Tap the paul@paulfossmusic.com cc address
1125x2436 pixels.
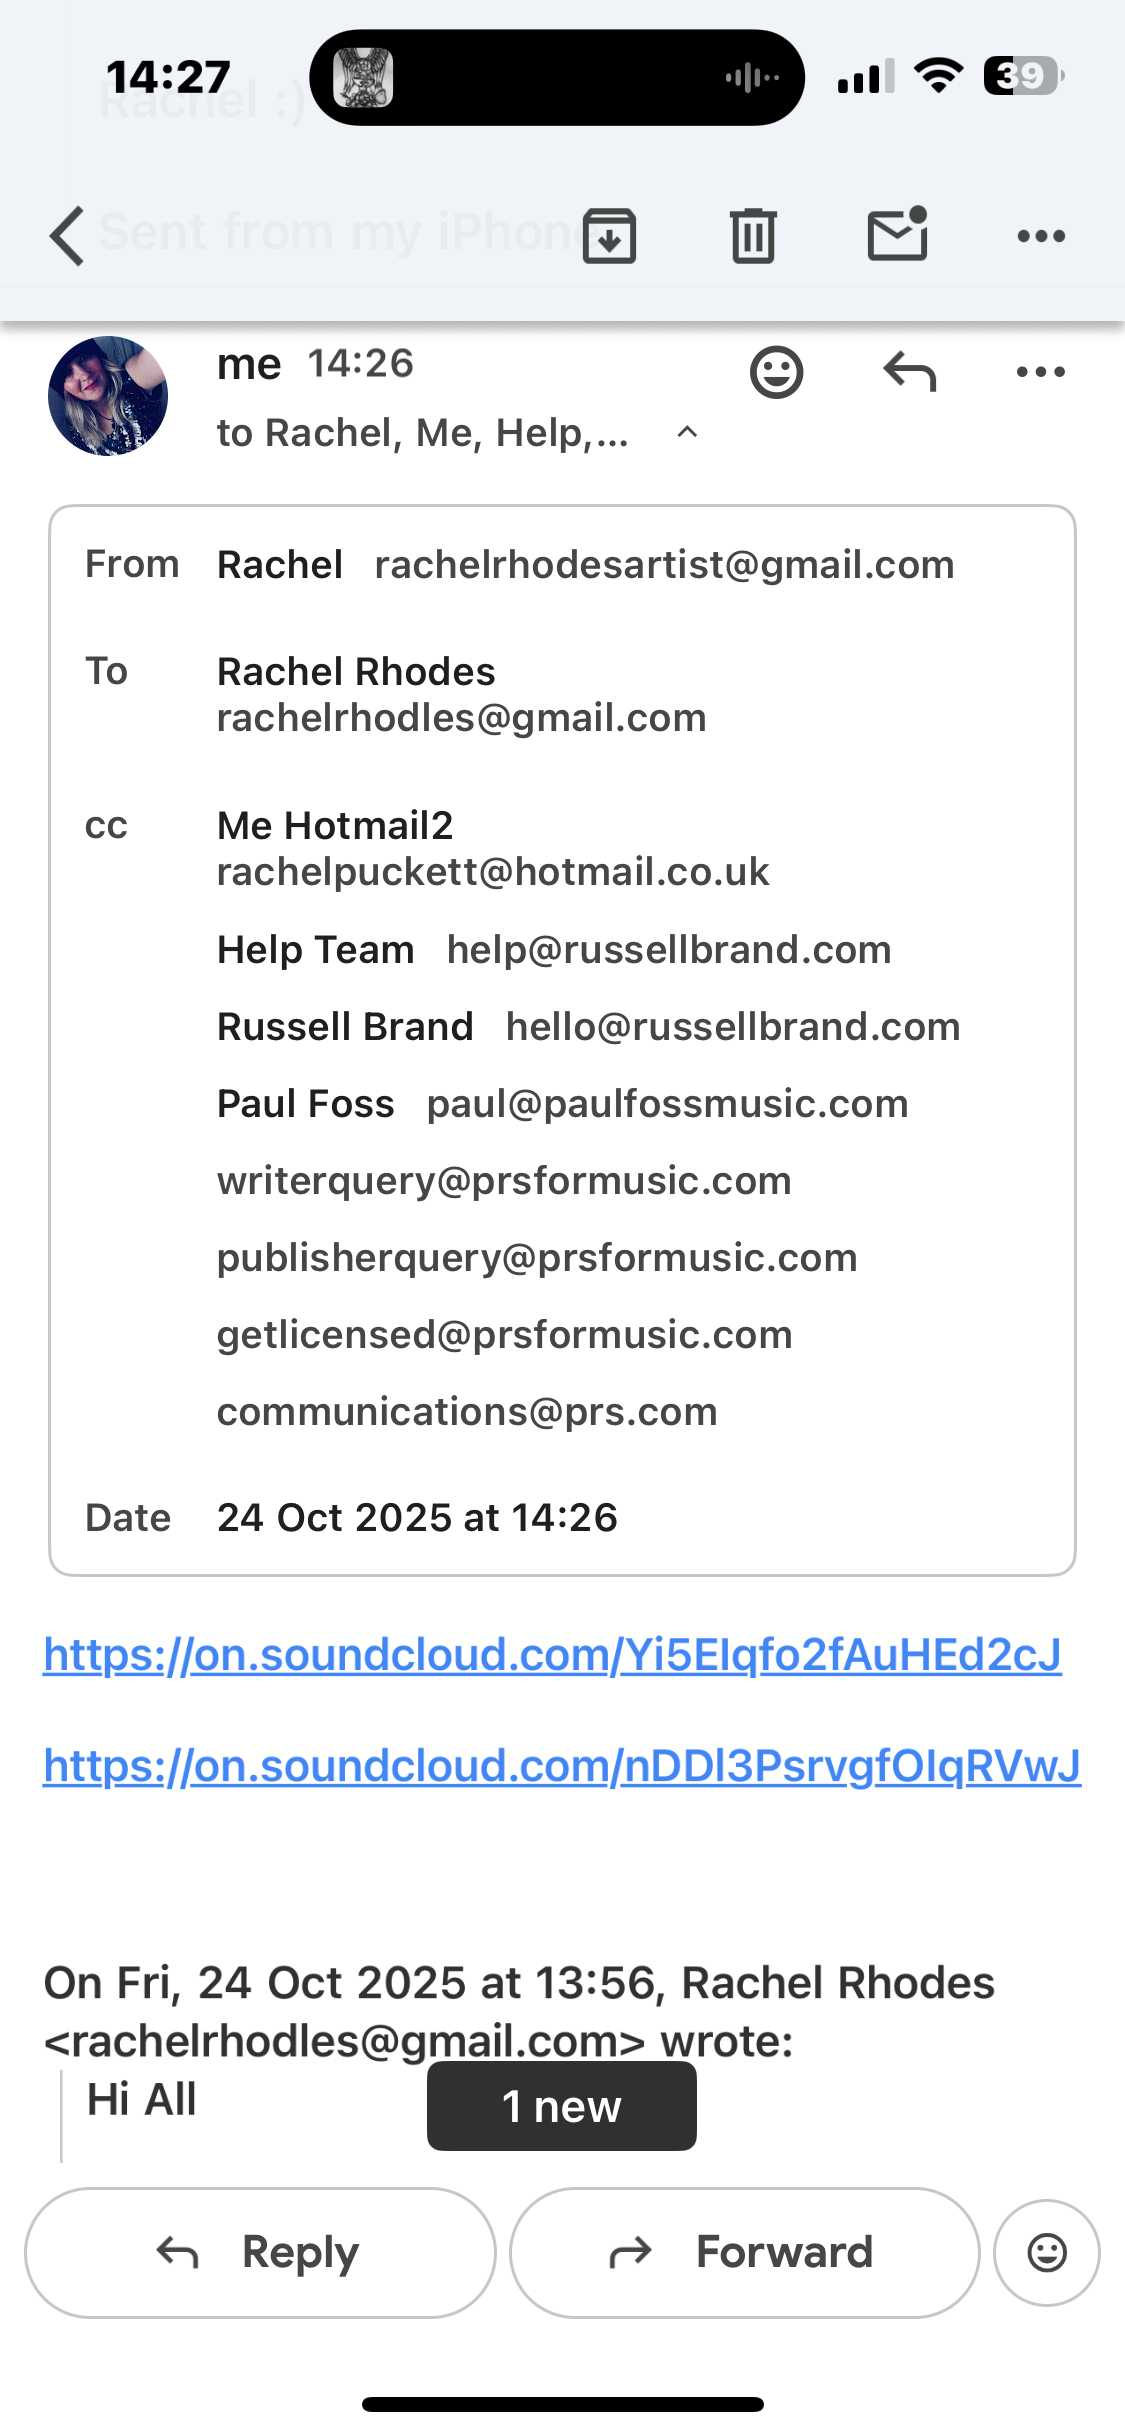pos(667,1104)
